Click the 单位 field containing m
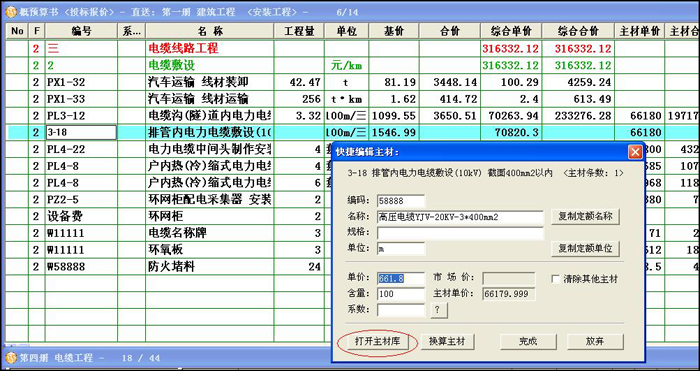This screenshot has height=371, width=700. click(401, 249)
